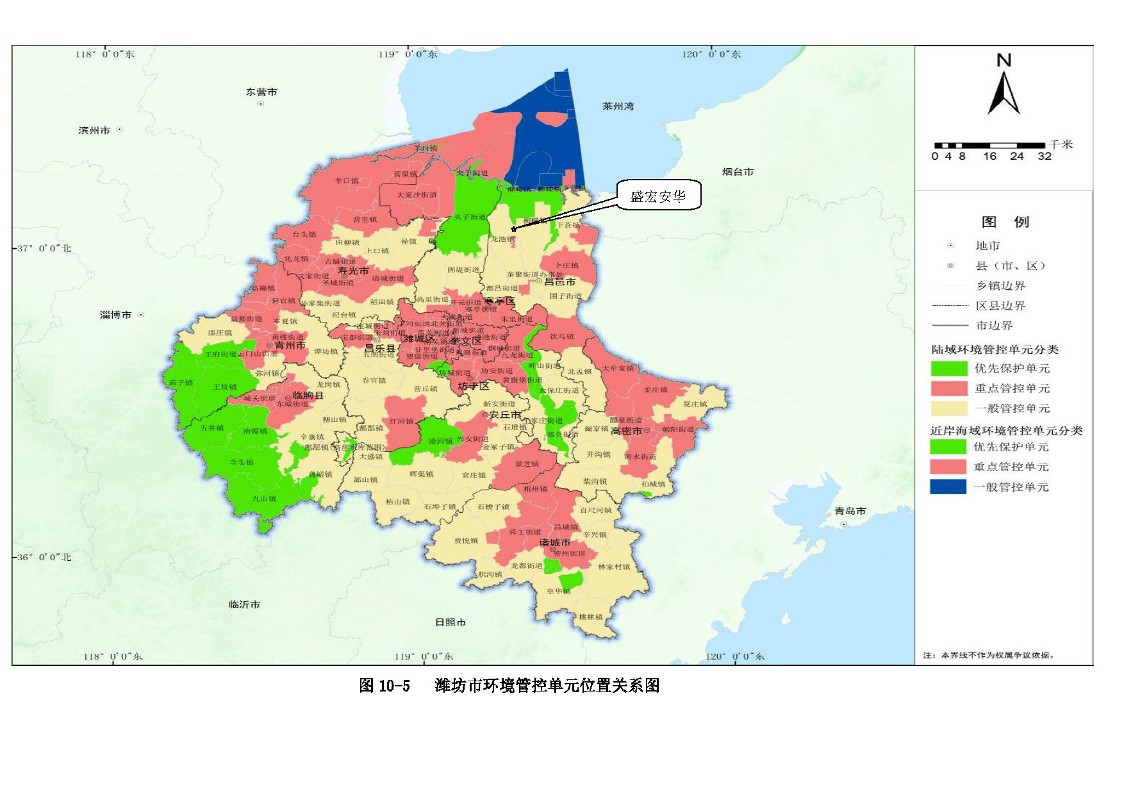
Task: Select the beige 一般管控单元 land legend swatch
Action: pos(950,408)
